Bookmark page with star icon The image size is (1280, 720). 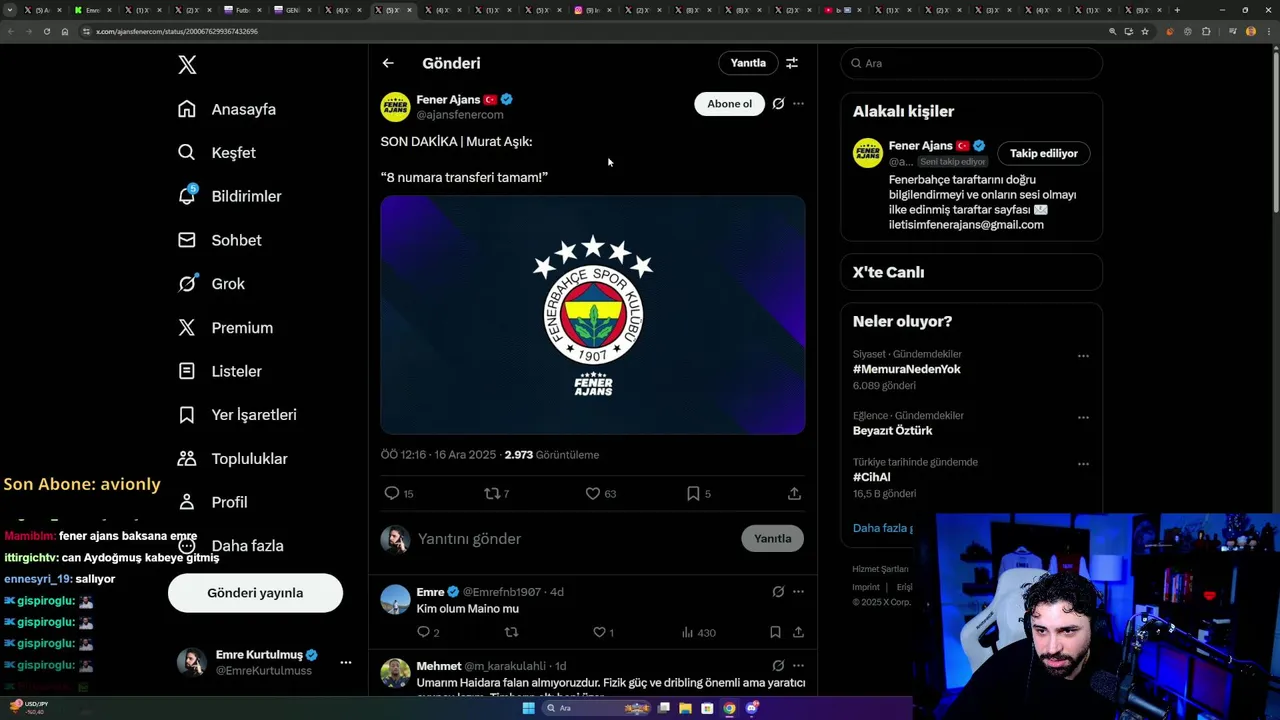(x=1145, y=31)
